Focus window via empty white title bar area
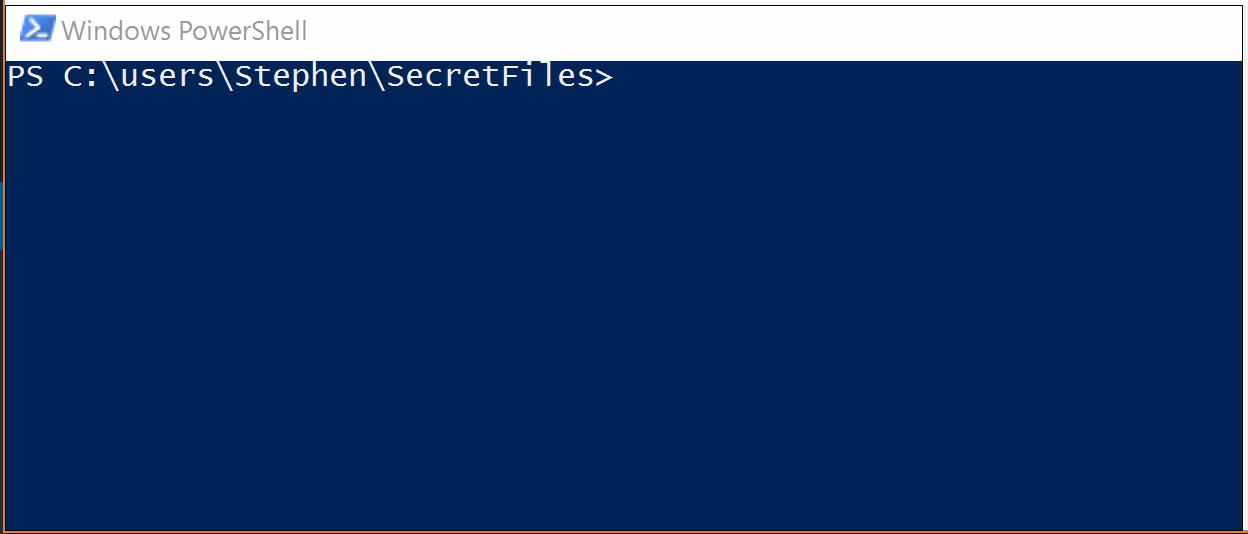The width and height of the screenshot is (1248, 534). [770, 32]
